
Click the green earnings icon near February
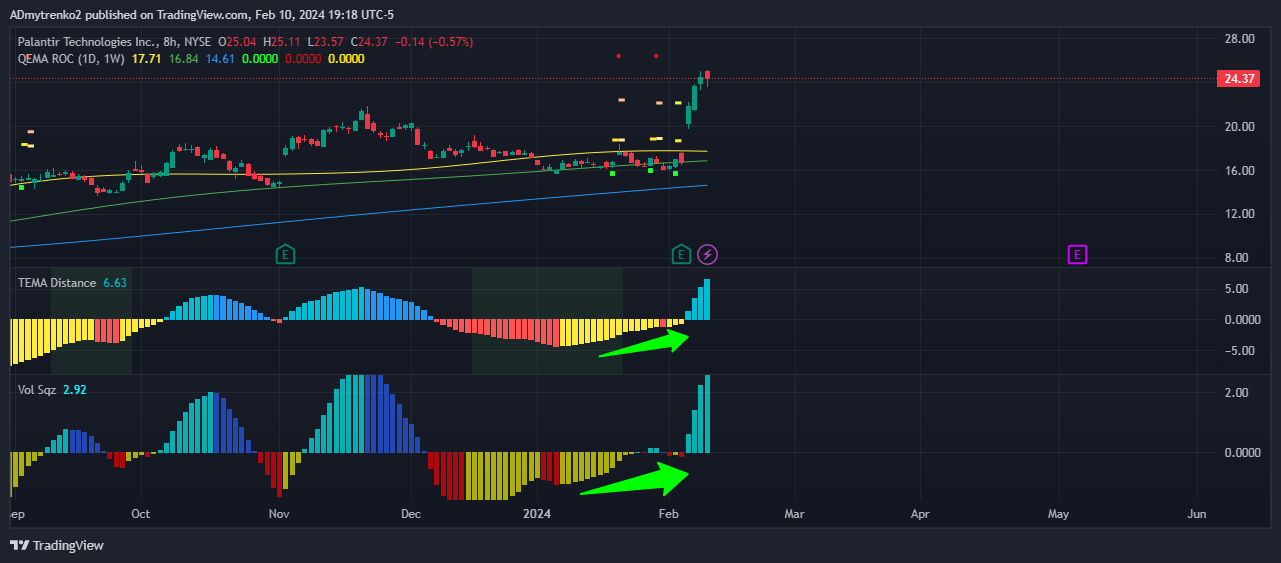tap(682, 254)
